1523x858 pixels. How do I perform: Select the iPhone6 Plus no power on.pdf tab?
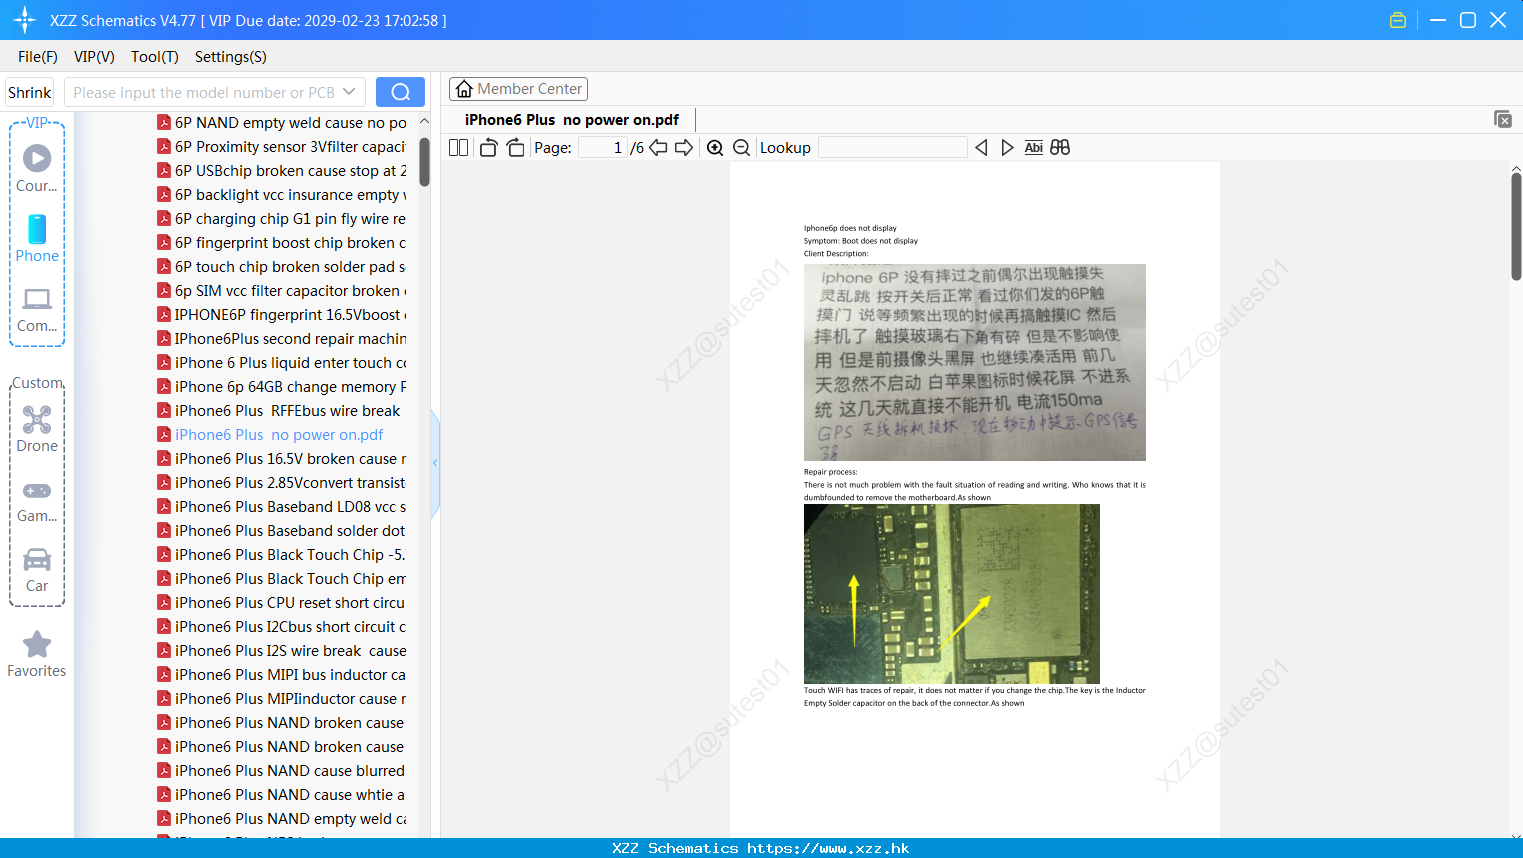[x=572, y=120]
